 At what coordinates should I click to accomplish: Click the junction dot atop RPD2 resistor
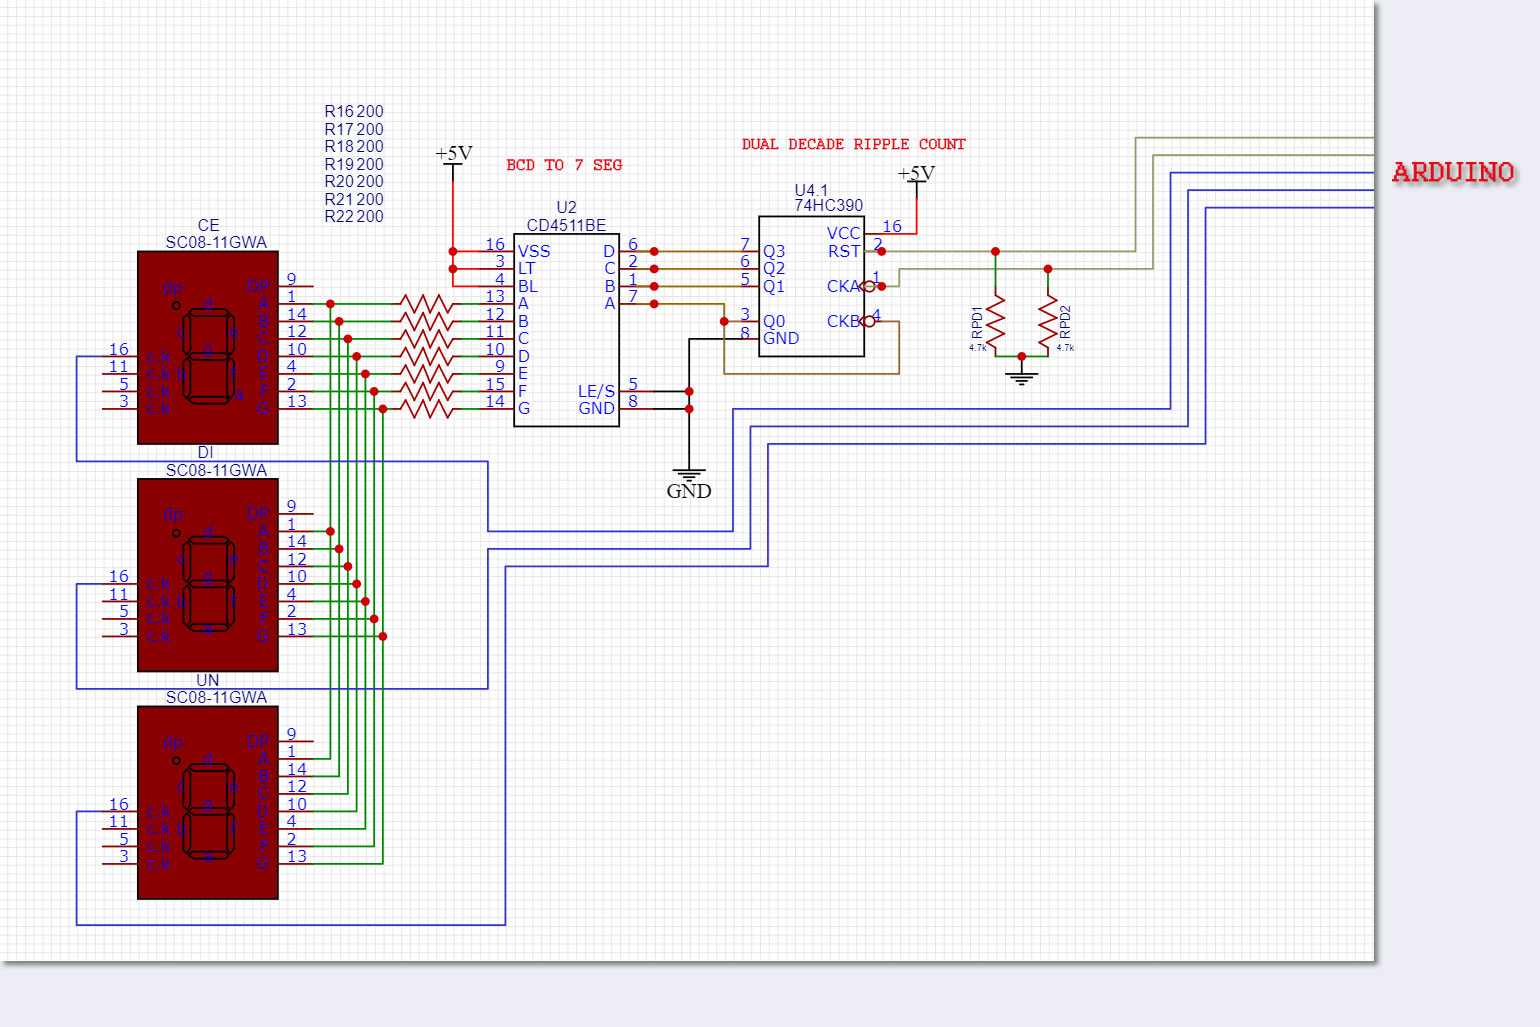[x=1048, y=269]
